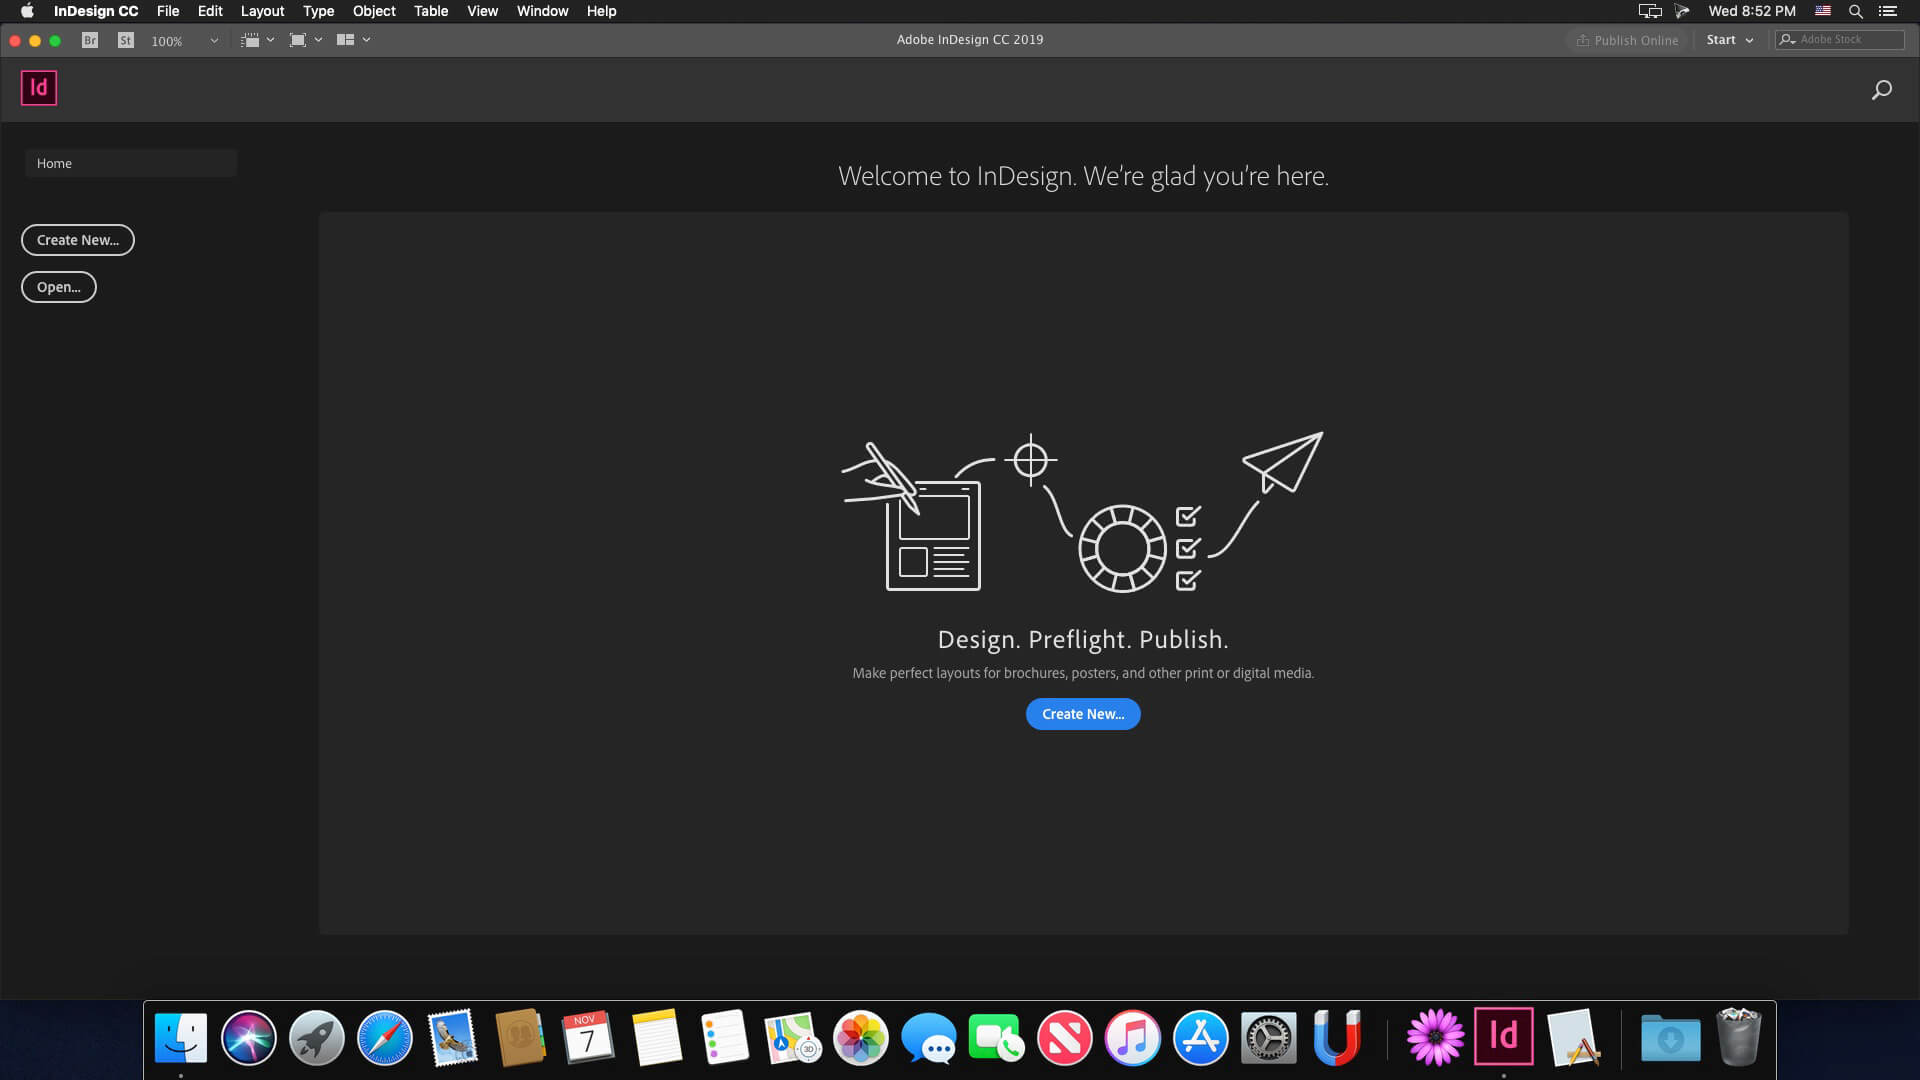Viewport: 1920px width, 1080px height.
Task: Click the InDesign app icon in dock
Action: click(1503, 1038)
